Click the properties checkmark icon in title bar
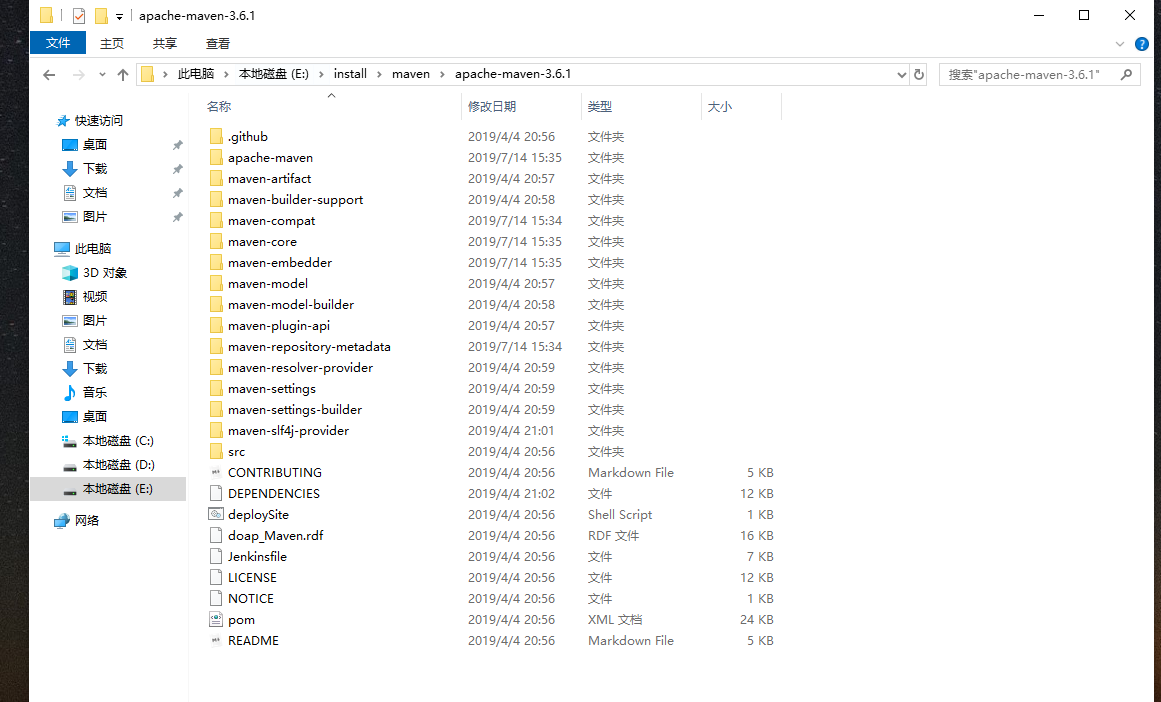The image size is (1161, 702). pyautogui.click(x=78, y=16)
